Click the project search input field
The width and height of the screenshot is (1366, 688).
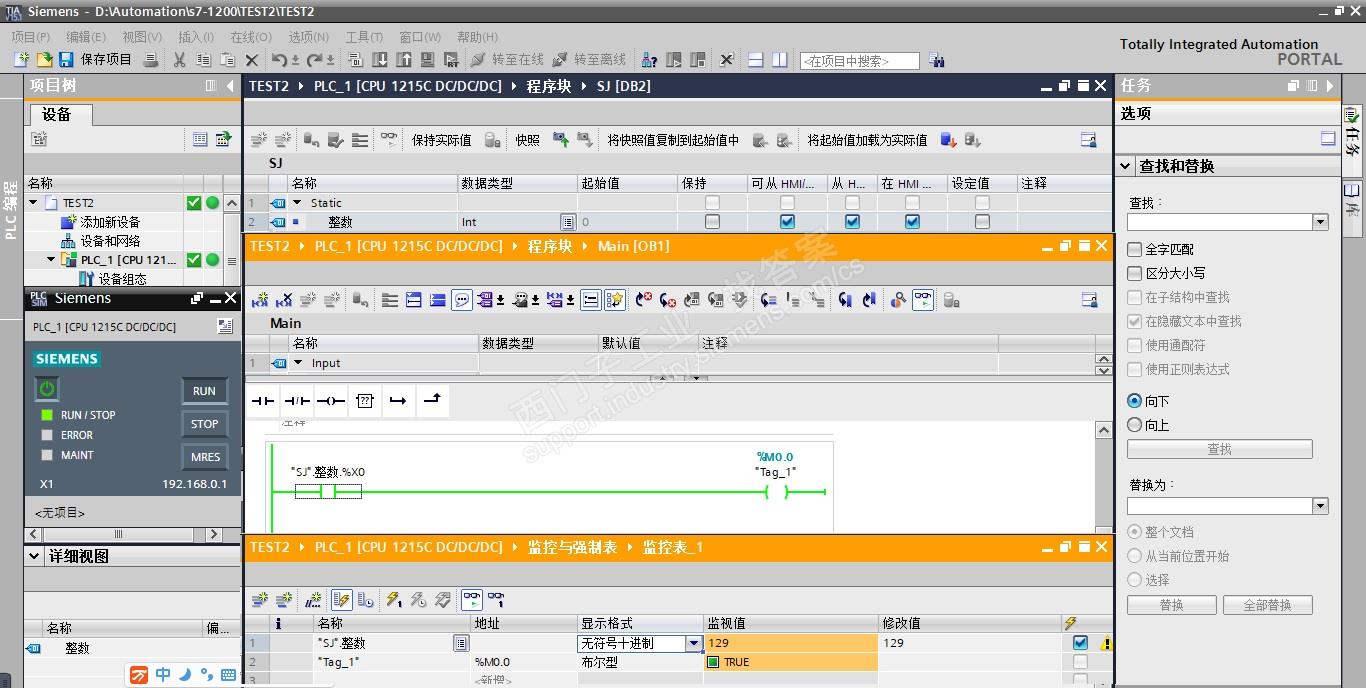pyautogui.click(x=859, y=61)
